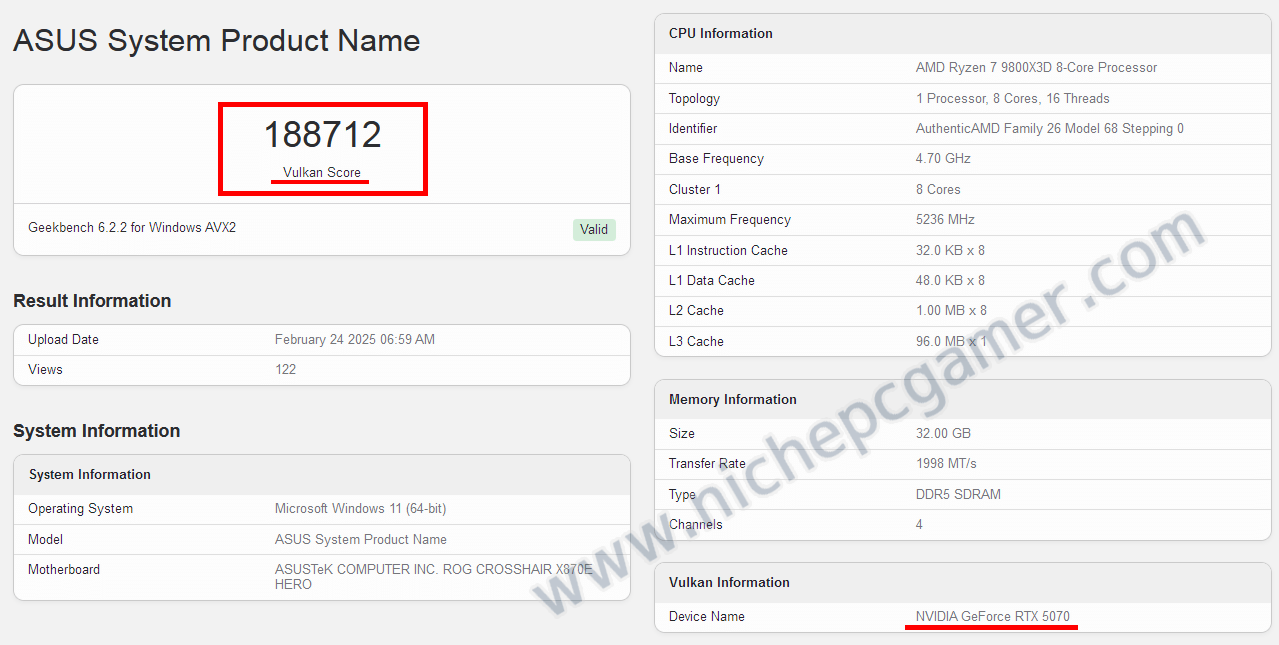
Task: Click the Vulkan Score label
Action: (x=322, y=172)
